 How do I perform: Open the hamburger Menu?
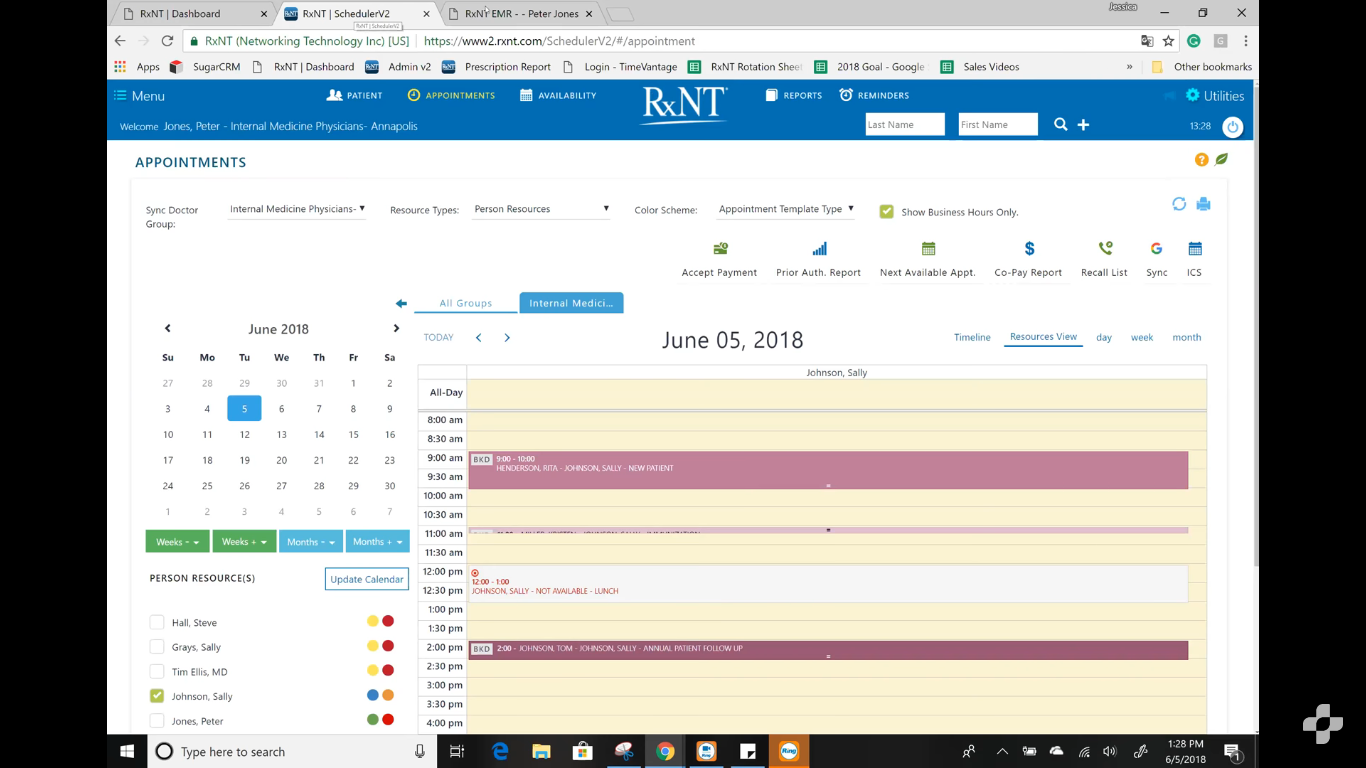139,96
